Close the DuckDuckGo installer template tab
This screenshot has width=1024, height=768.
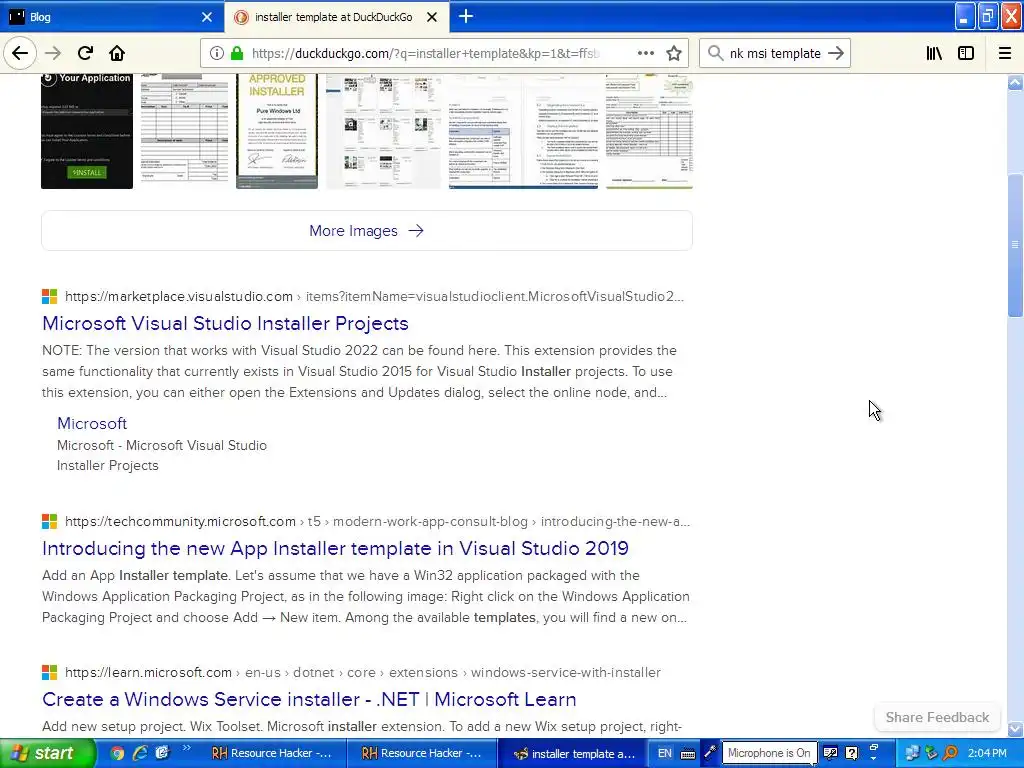432,17
